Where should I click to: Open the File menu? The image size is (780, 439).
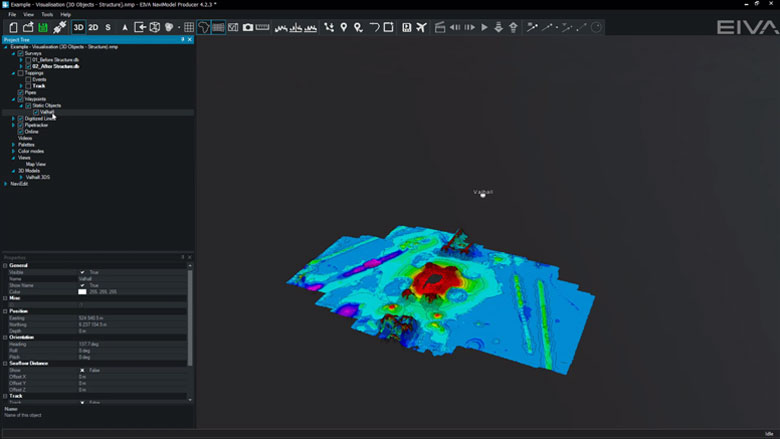(12, 15)
